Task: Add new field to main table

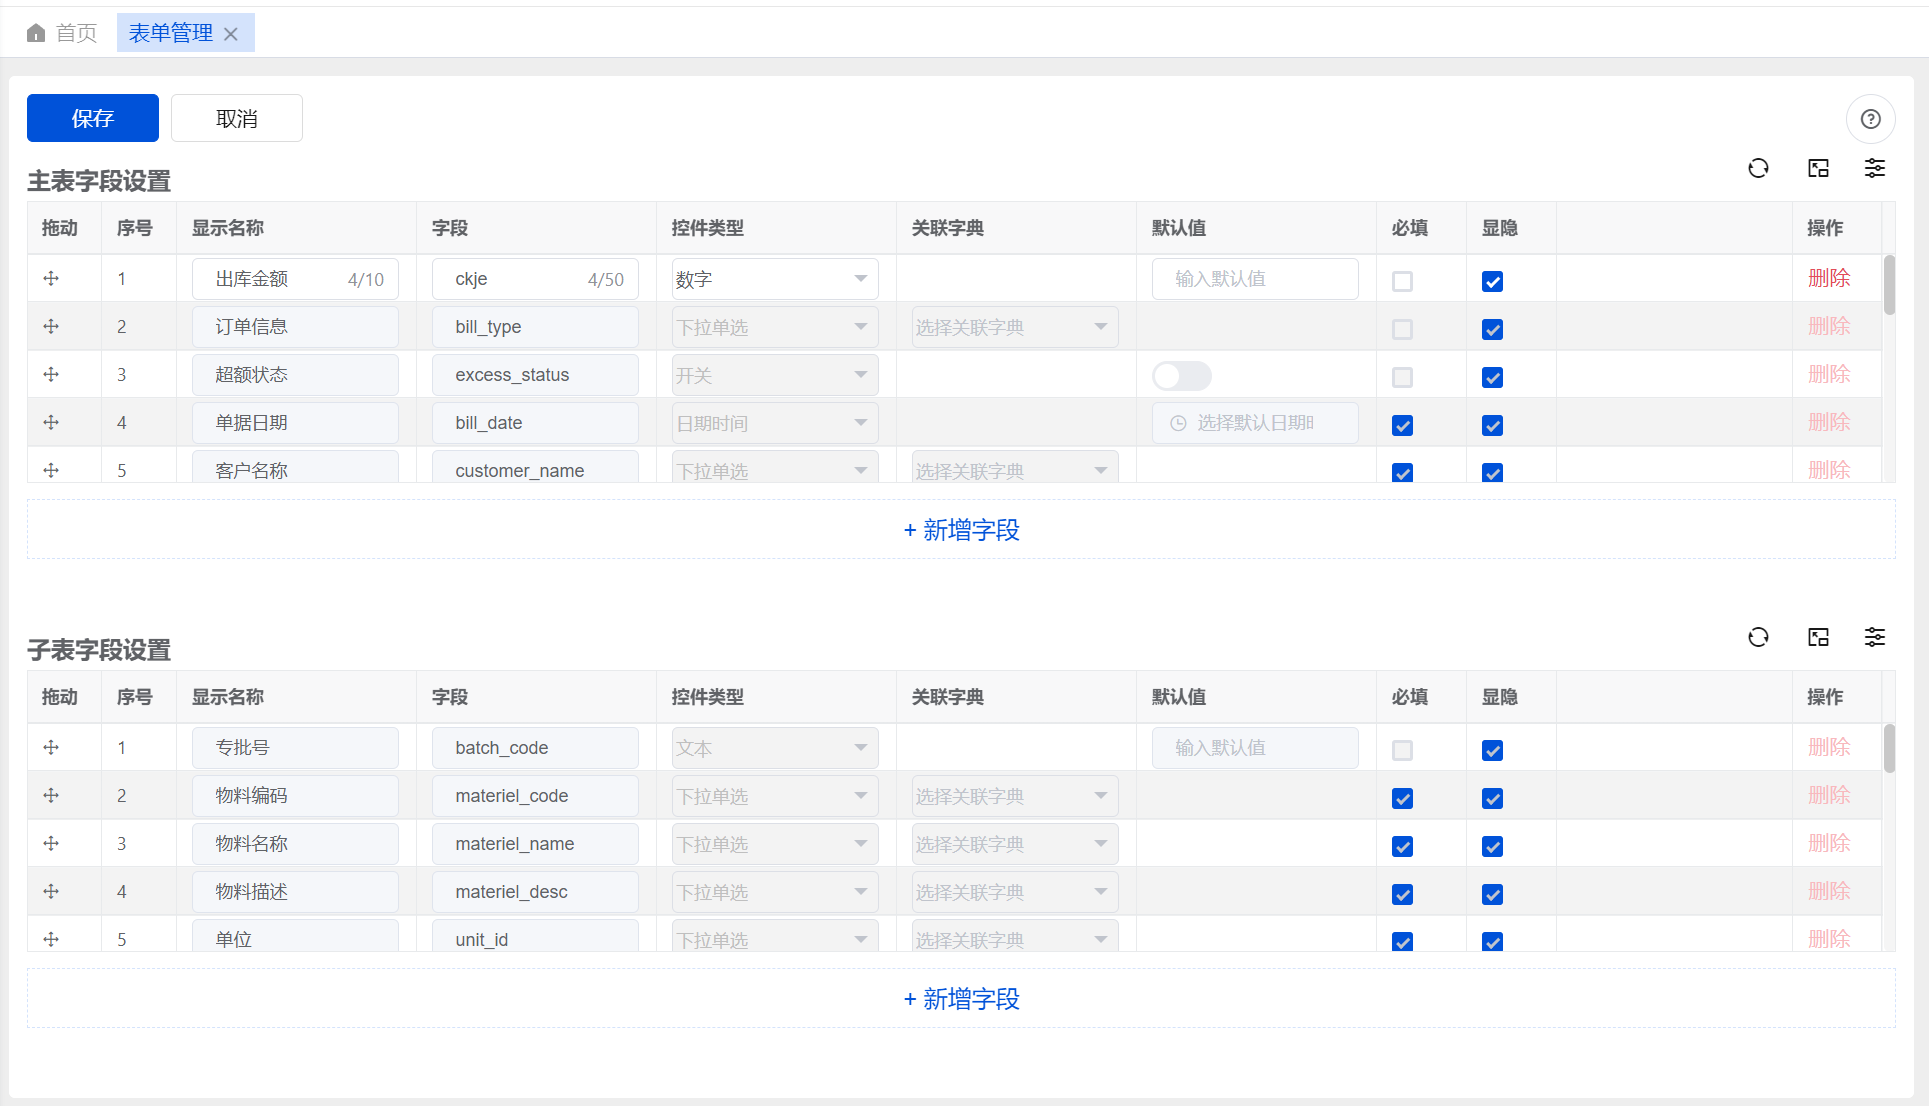Action: tap(961, 530)
